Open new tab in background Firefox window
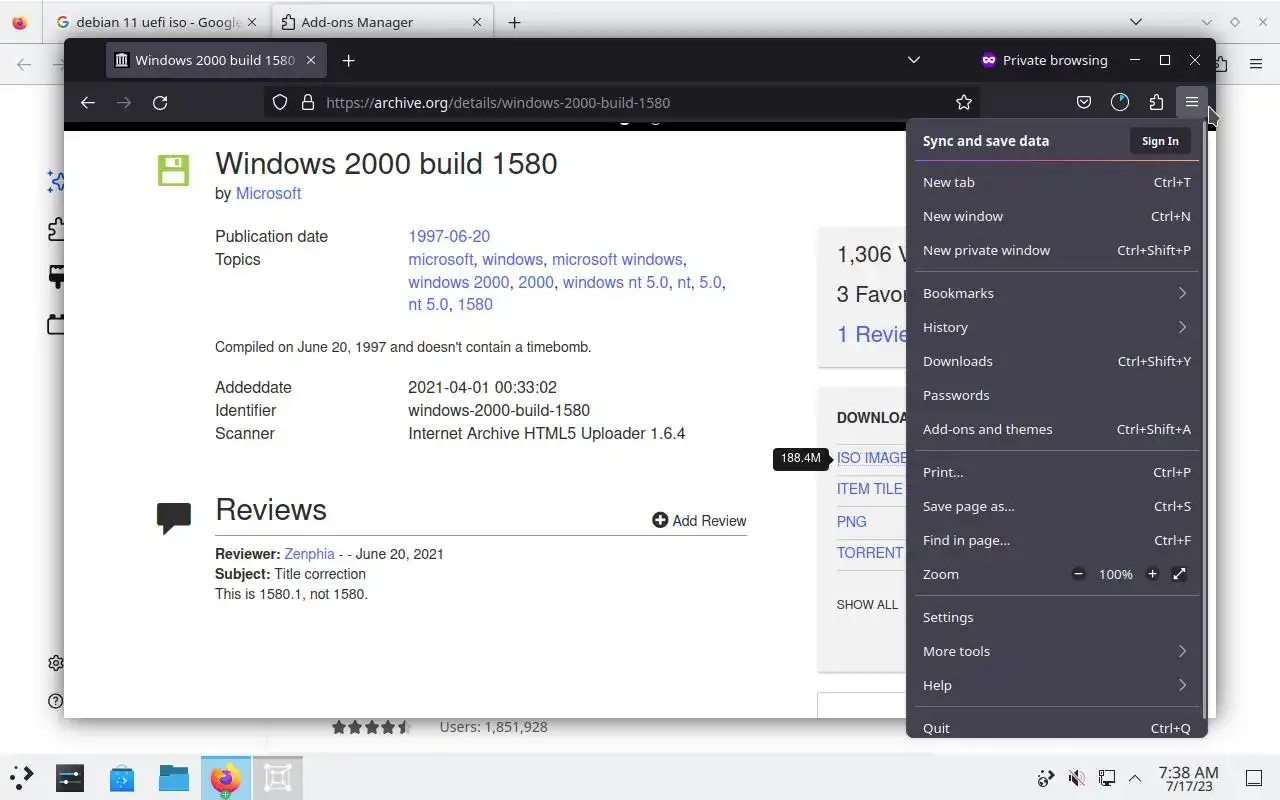The image size is (1280, 800). (x=514, y=22)
